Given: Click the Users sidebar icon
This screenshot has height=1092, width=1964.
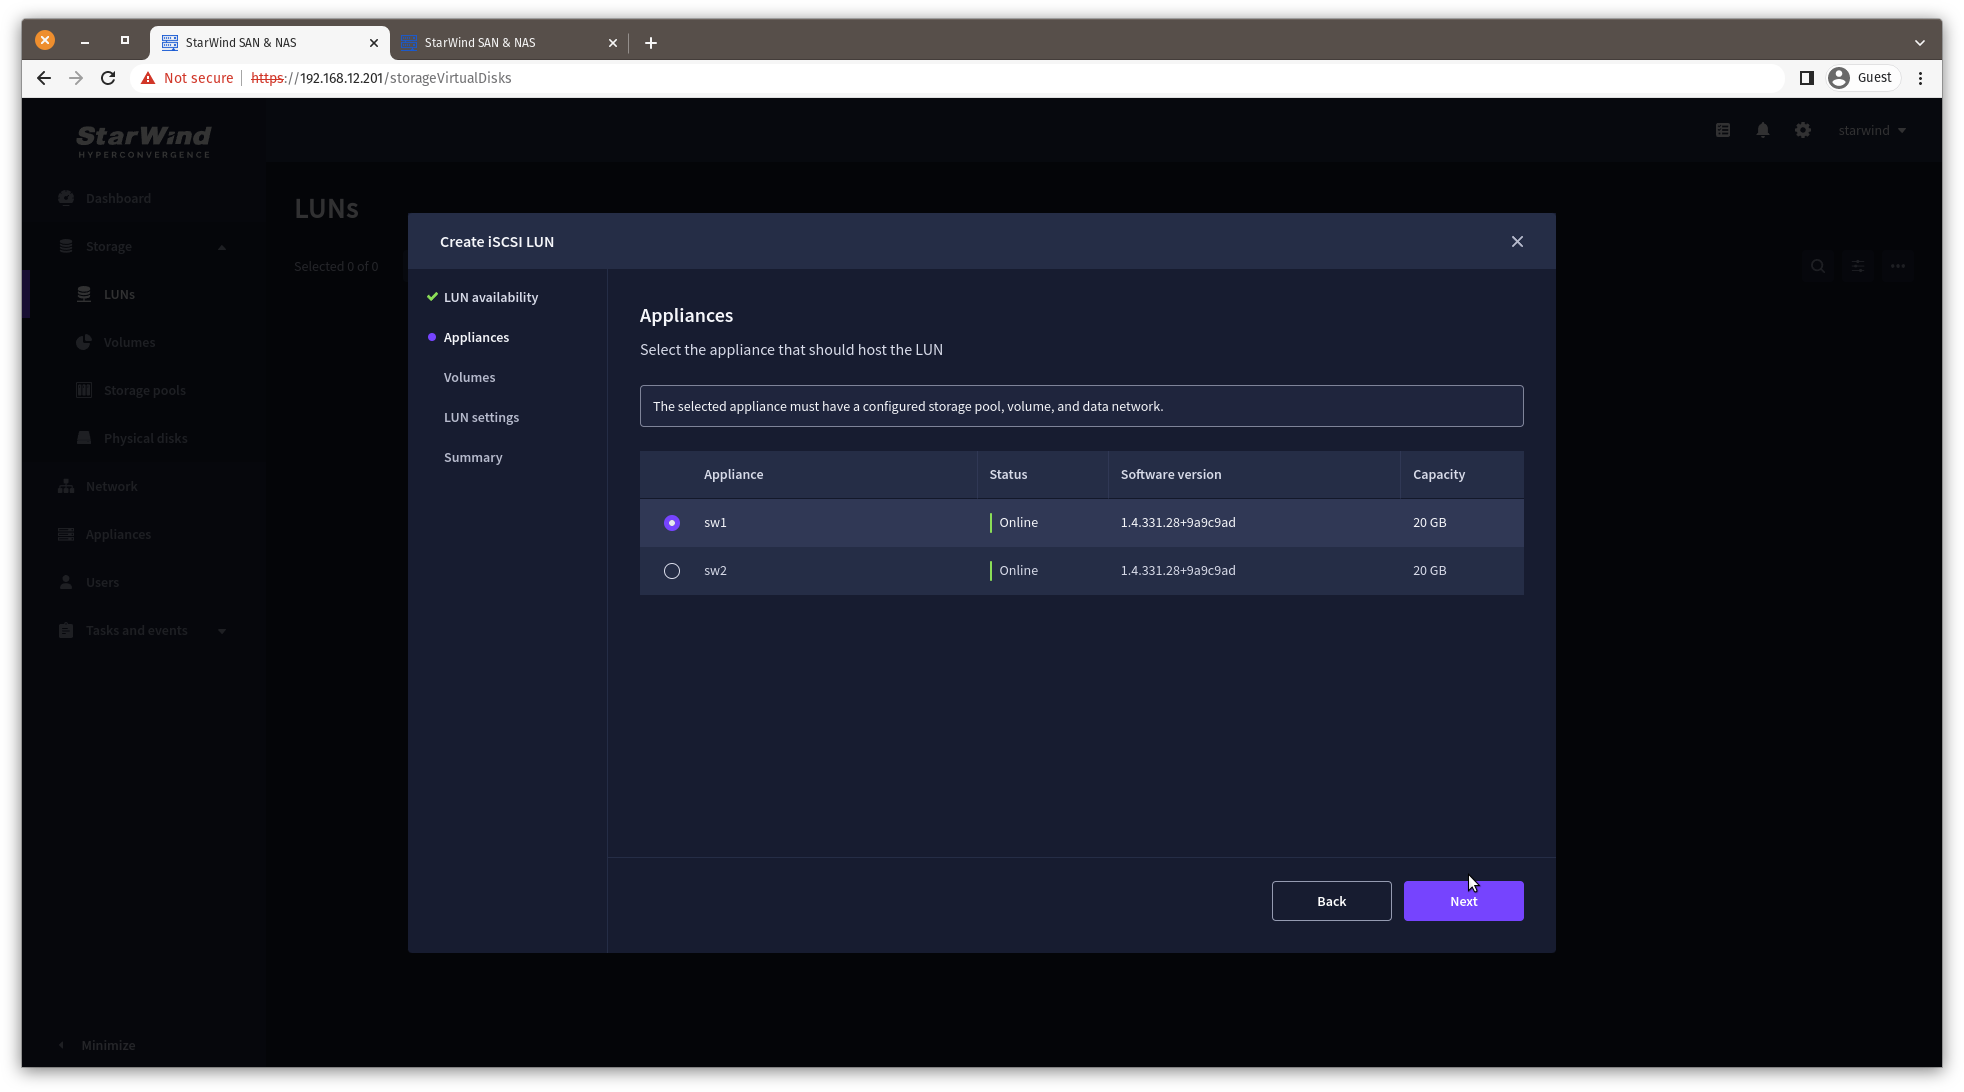Looking at the screenshot, I should [x=66, y=582].
